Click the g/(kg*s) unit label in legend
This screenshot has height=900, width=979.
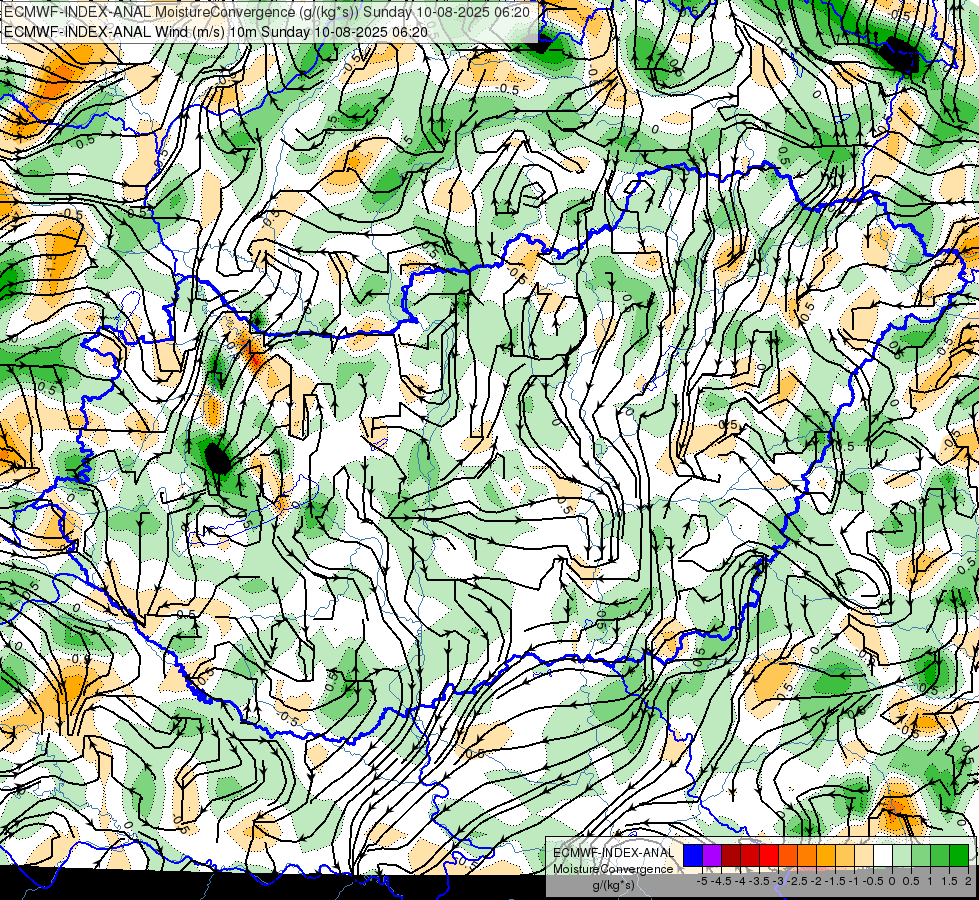click(613, 886)
